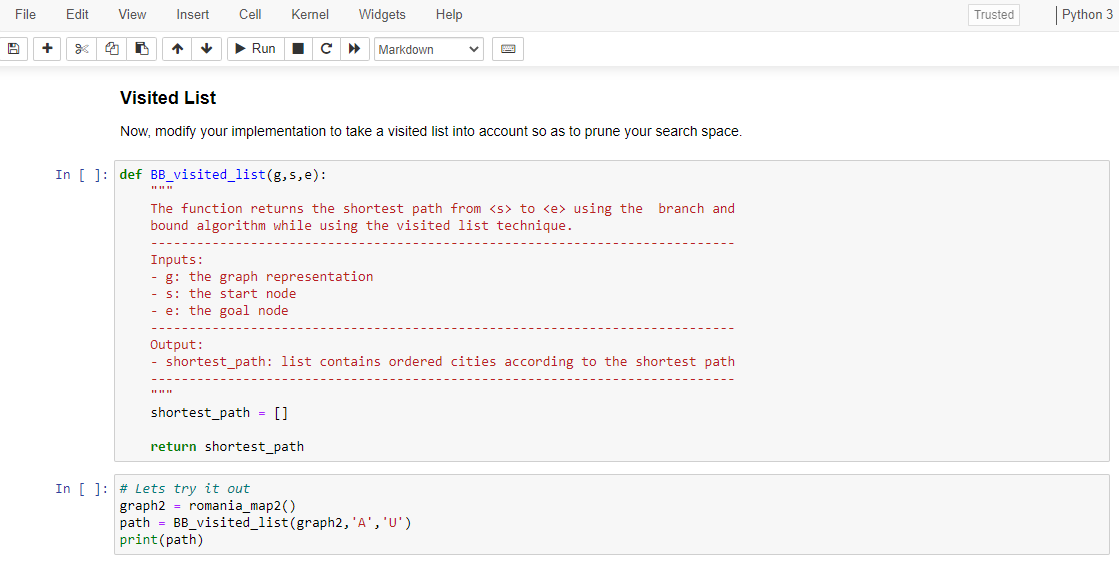Cut the selected cell with the scissors icon

click(80, 48)
